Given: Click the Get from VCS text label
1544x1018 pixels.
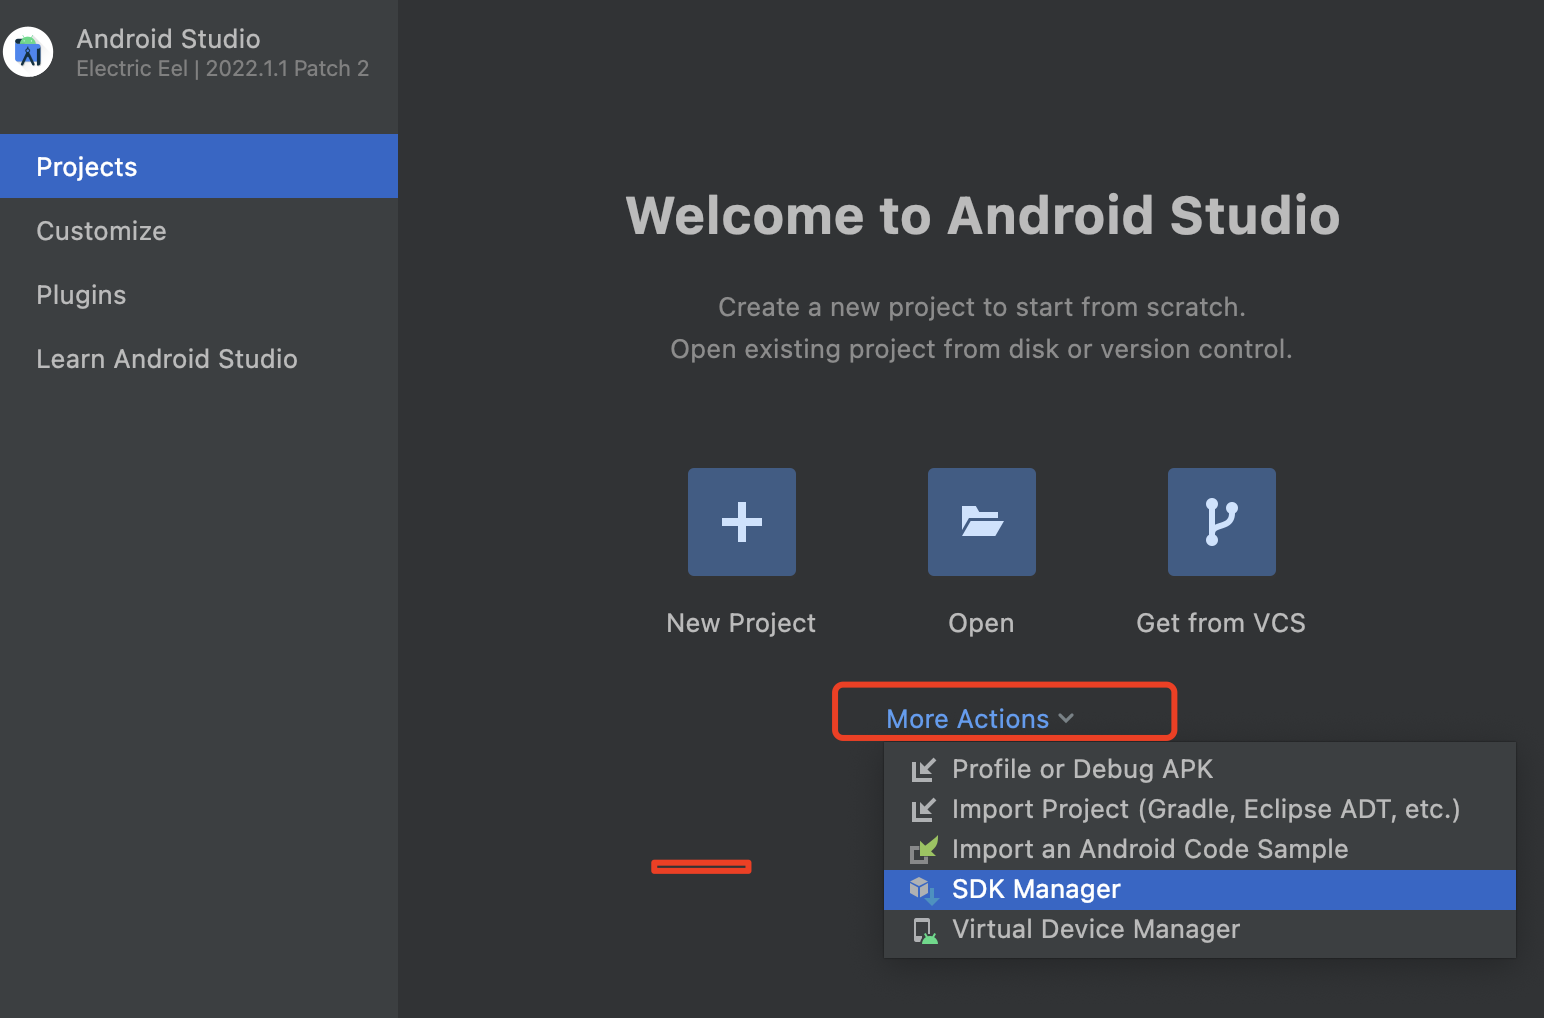Looking at the screenshot, I should 1220,623.
